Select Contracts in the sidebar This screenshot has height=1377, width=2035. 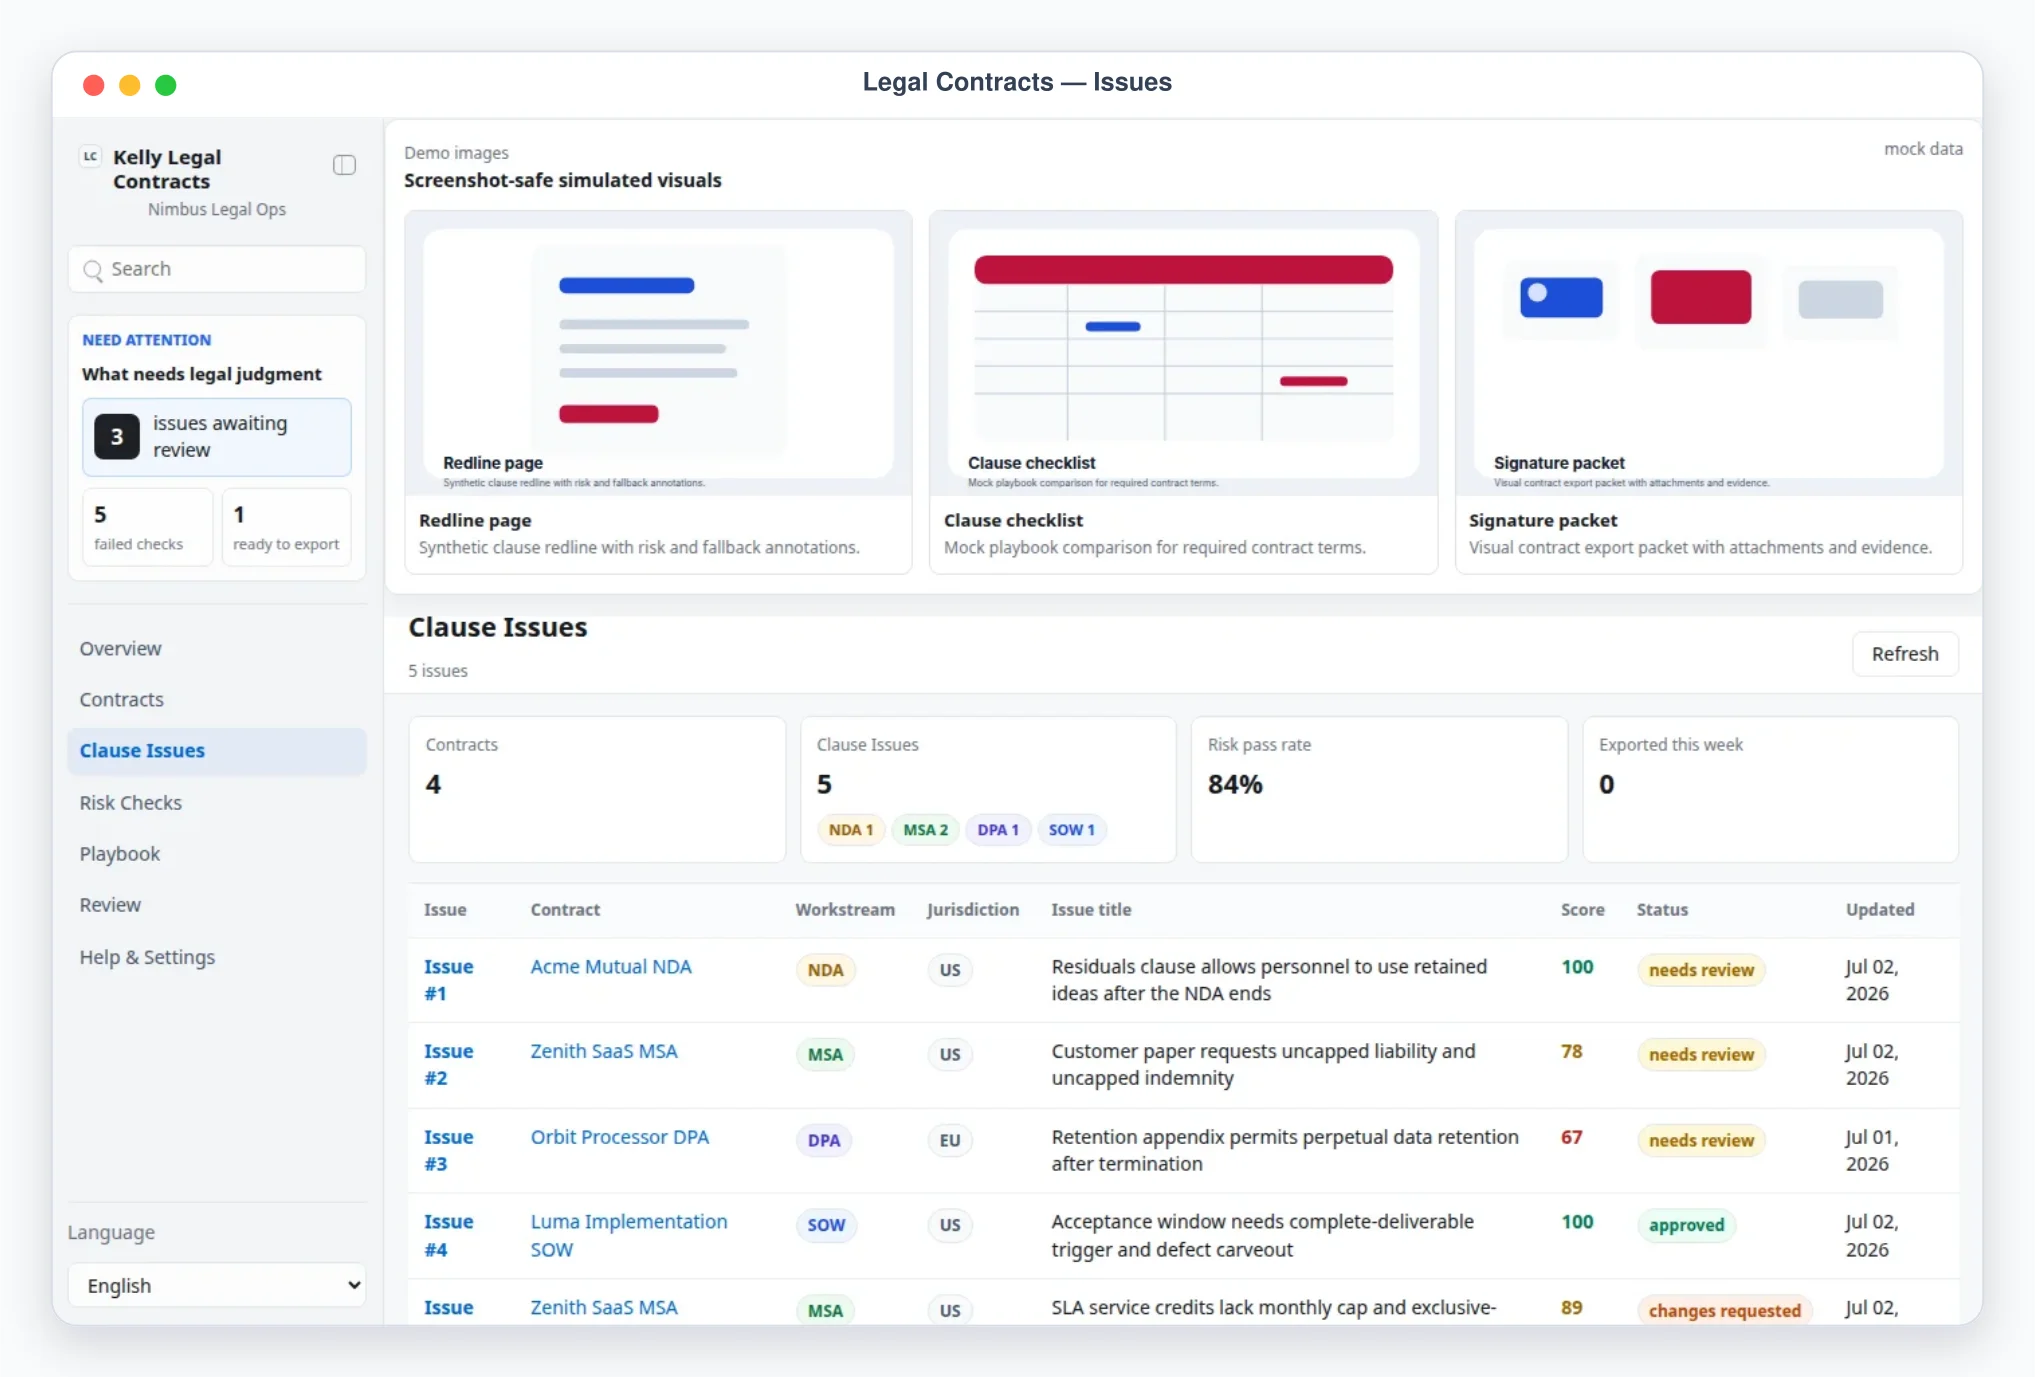coord(122,700)
